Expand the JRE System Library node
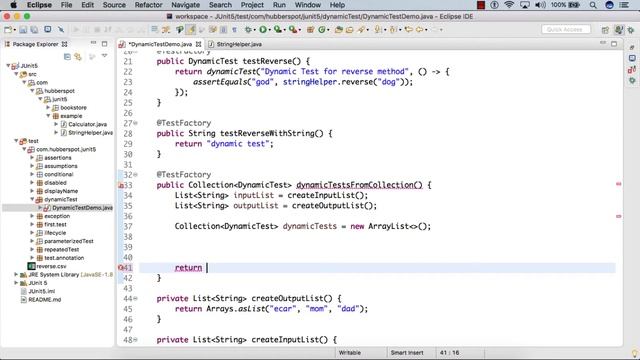640x360 pixels. pos(16,274)
